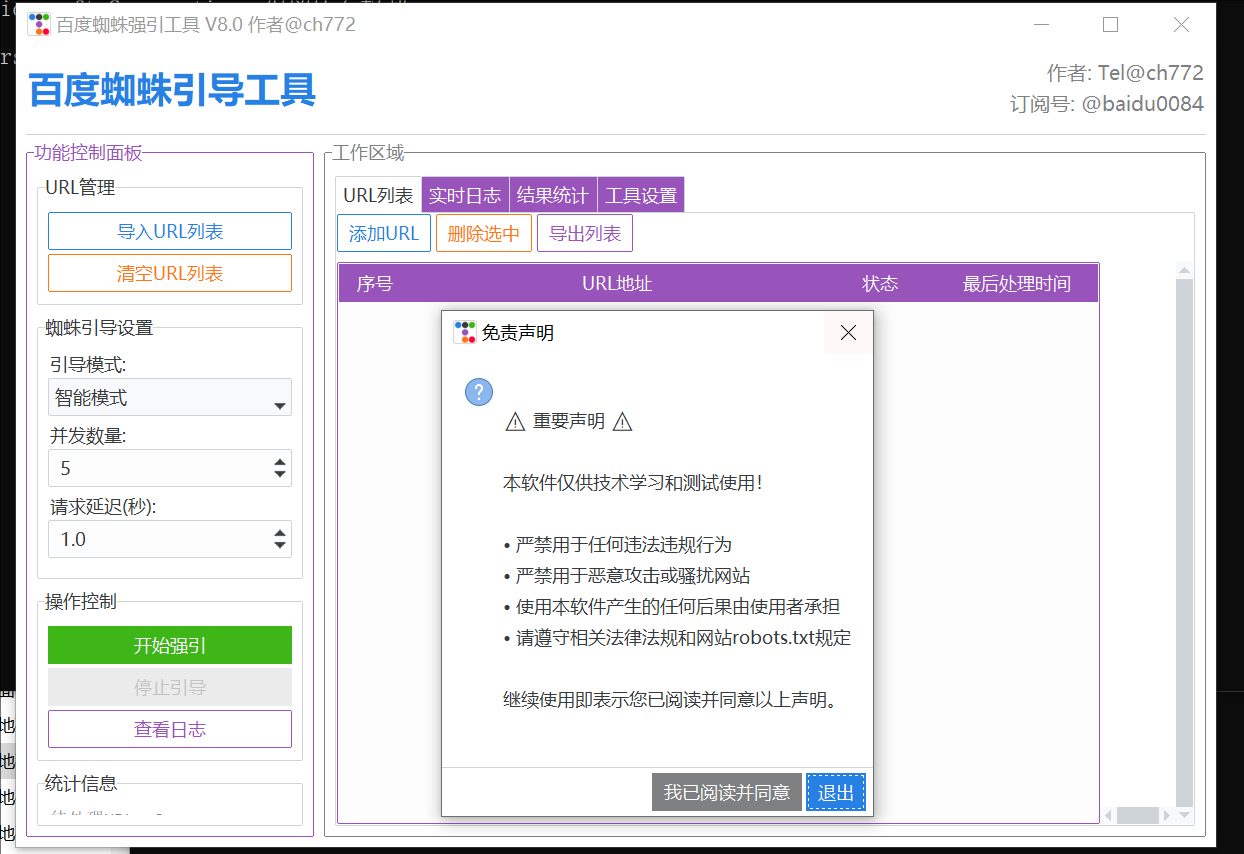Screen dimensions: 1244x854
Task: Click the horizontal scrollbar thumb at bottom right
Action: click(x=1137, y=816)
